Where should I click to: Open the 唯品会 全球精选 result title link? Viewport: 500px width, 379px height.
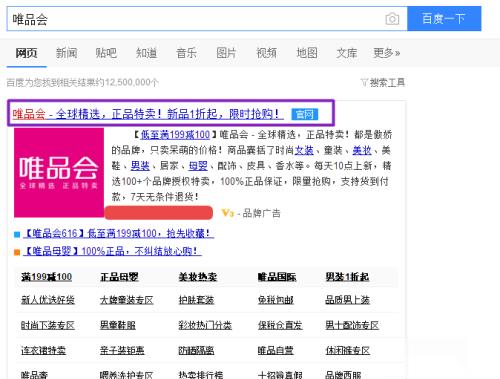pyautogui.click(x=148, y=114)
